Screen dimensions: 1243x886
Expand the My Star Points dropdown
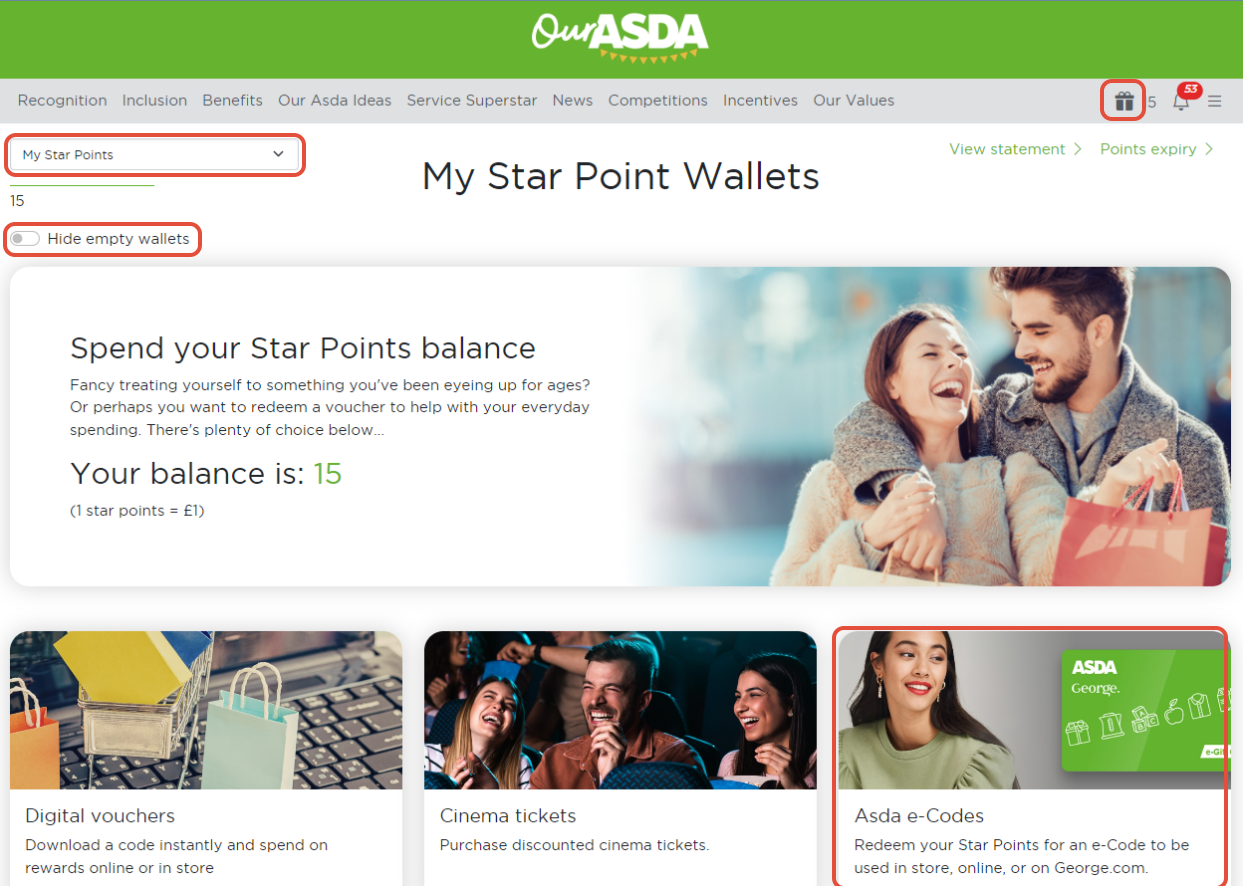154,155
